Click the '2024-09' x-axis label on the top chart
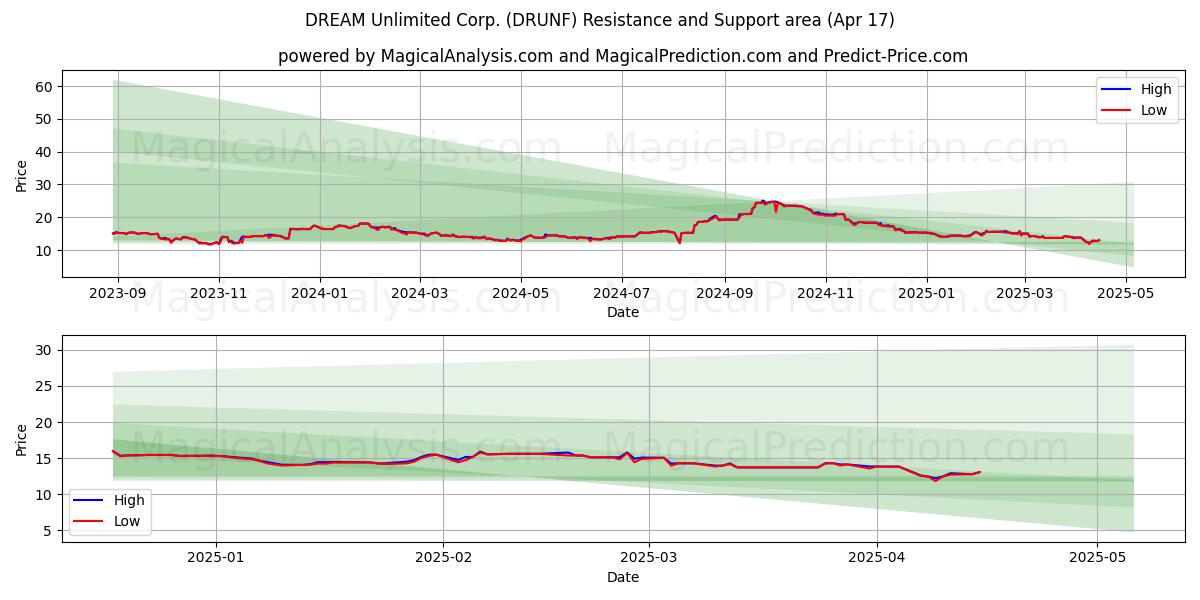 [x=724, y=294]
